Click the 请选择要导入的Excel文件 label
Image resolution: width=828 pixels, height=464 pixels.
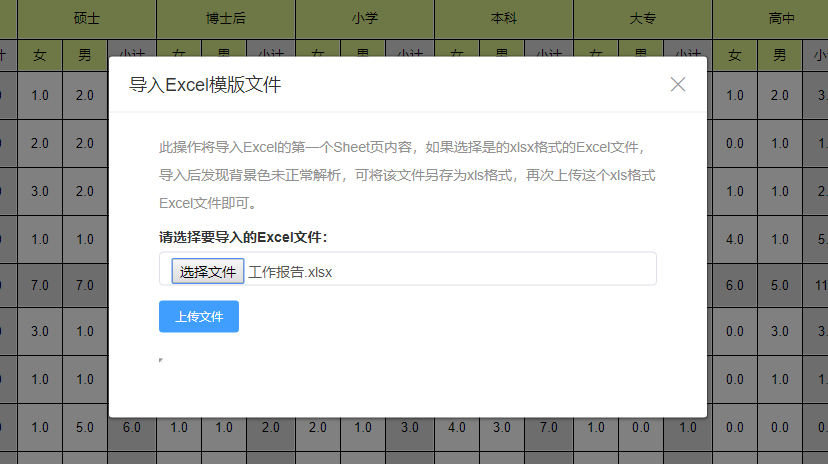(x=243, y=237)
